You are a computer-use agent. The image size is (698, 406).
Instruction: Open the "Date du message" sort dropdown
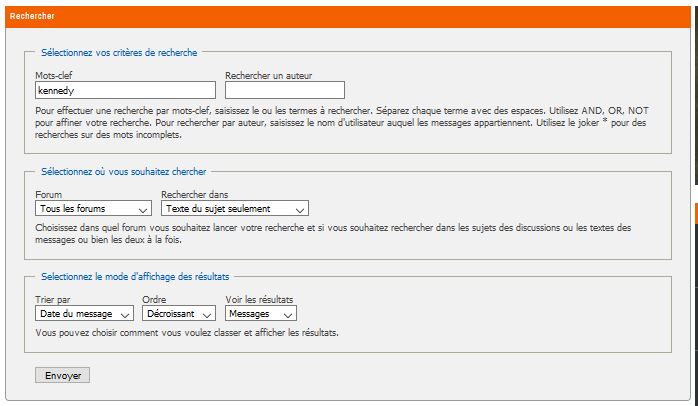[84, 314]
